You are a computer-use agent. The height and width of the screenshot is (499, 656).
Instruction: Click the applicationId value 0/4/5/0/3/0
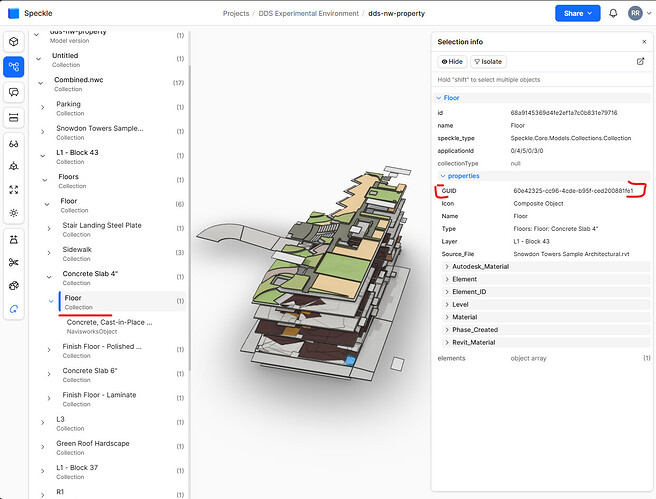pos(527,151)
